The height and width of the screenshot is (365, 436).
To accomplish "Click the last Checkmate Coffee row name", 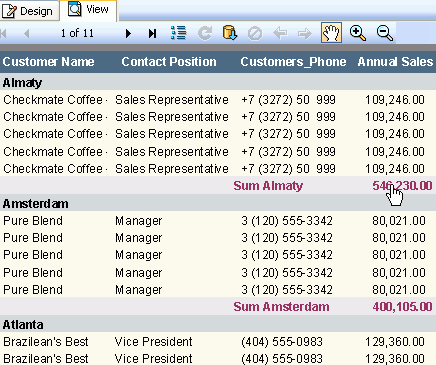I will tap(55, 169).
